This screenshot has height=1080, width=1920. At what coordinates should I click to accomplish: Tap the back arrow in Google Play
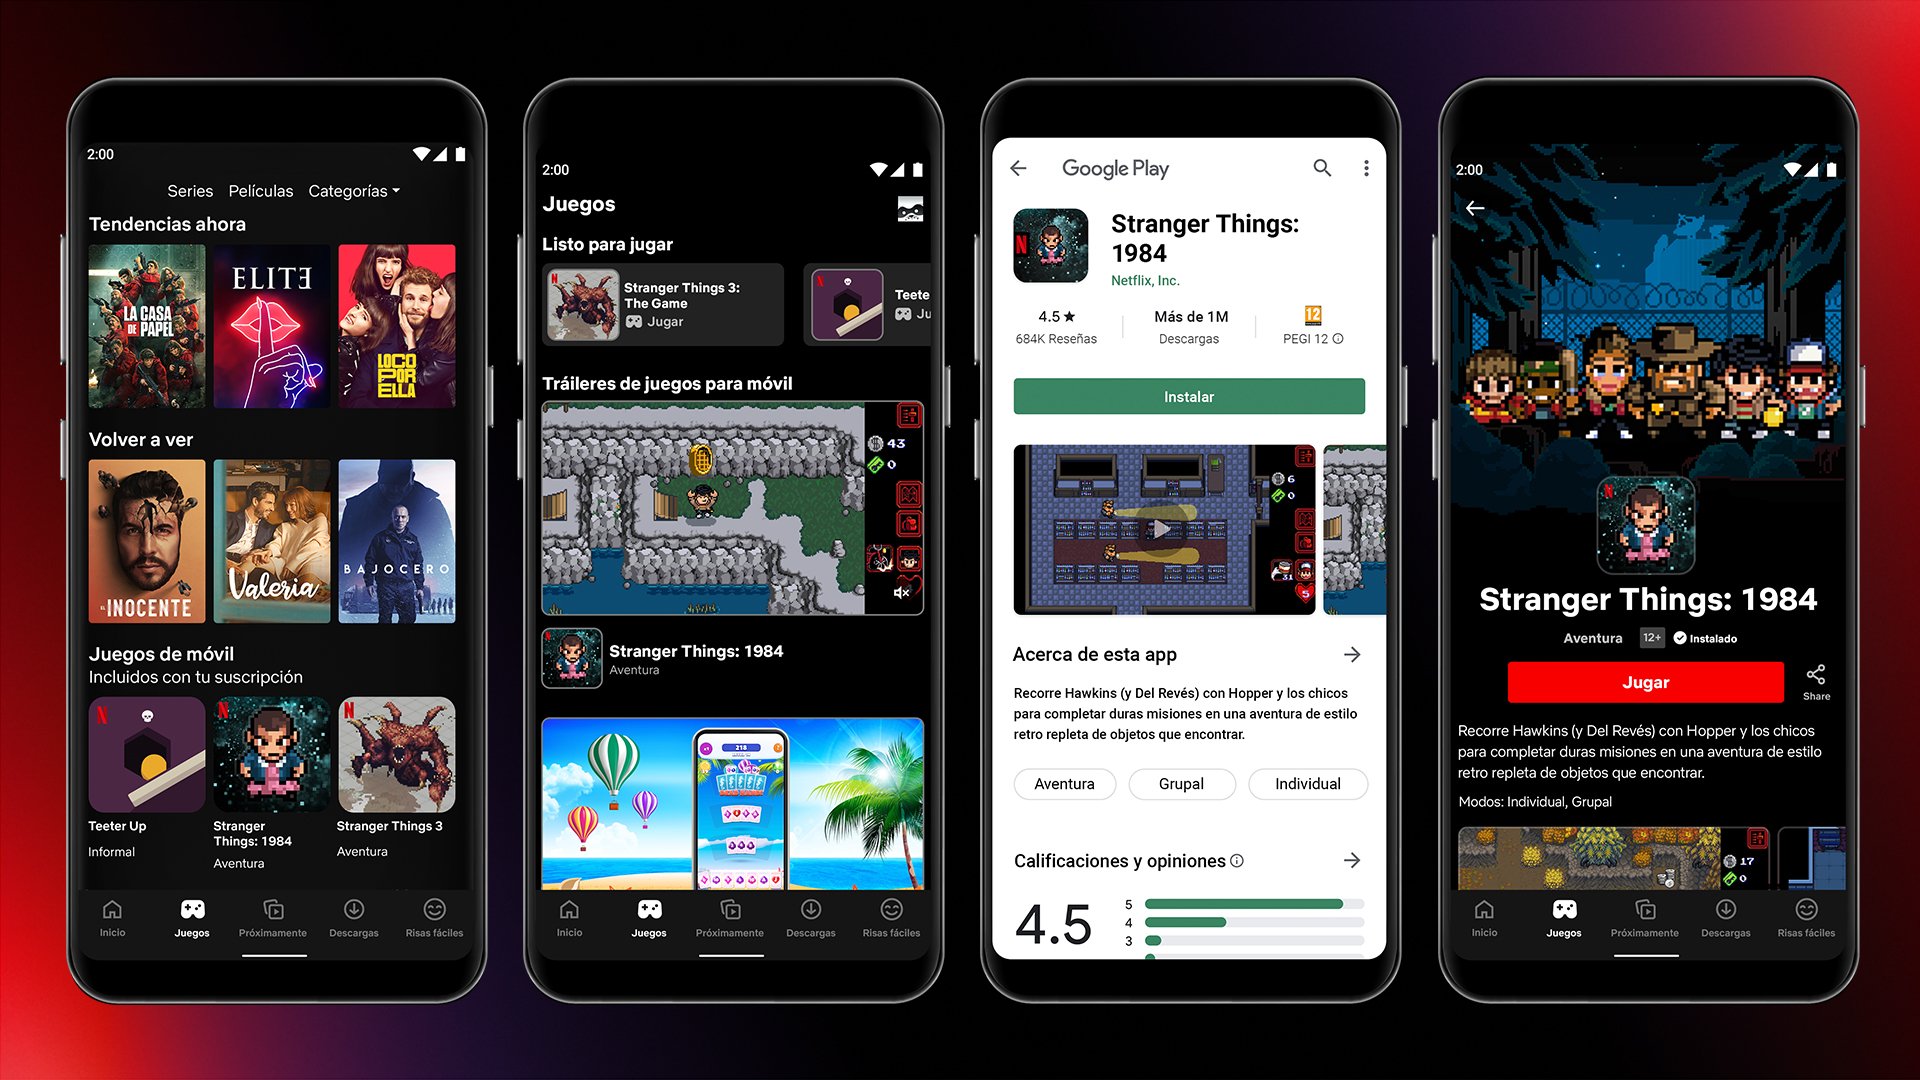(1015, 169)
